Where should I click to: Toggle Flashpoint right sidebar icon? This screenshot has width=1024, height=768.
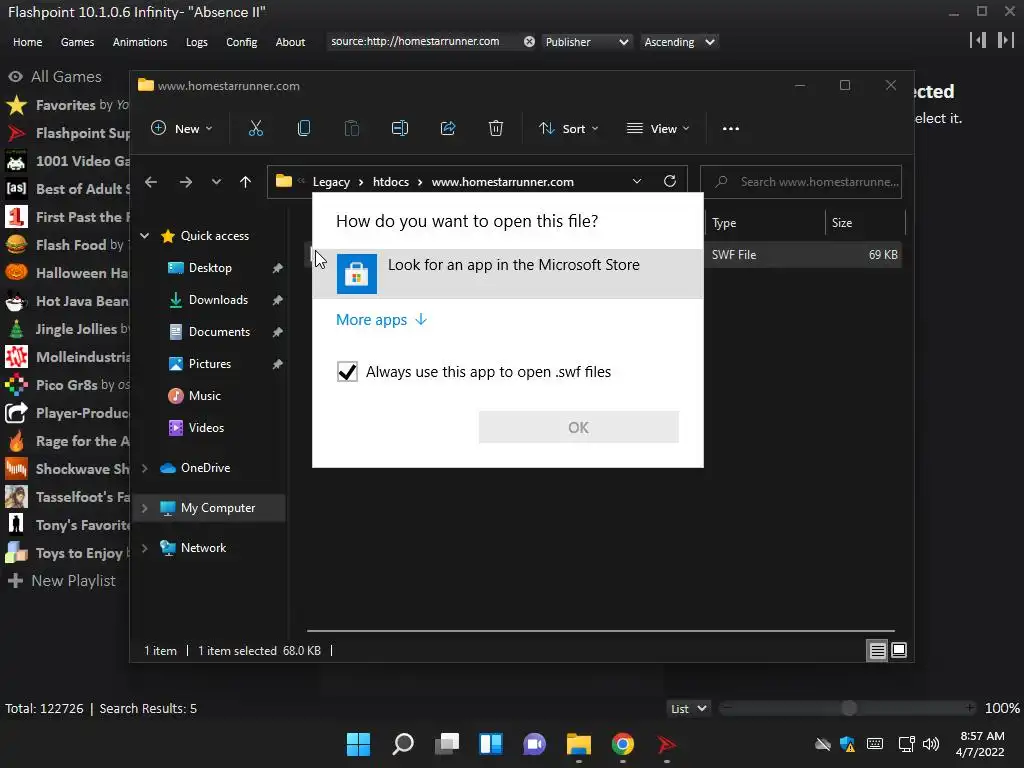click(x=1004, y=40)
